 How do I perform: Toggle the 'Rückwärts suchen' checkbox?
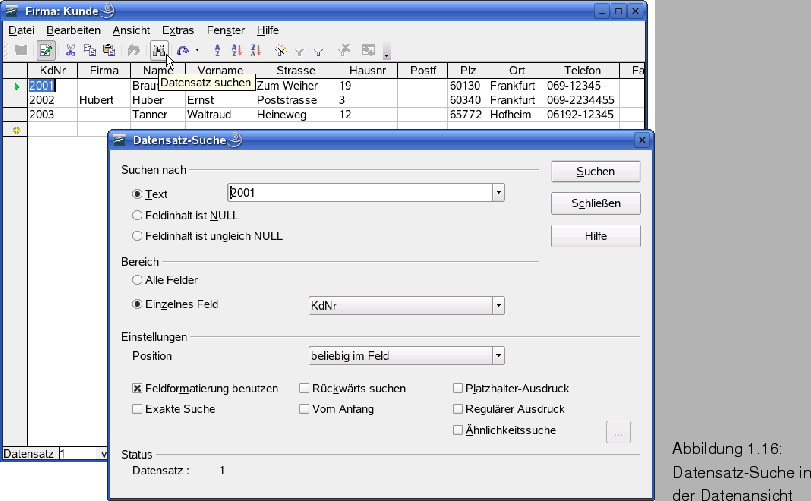click(305, 388)
